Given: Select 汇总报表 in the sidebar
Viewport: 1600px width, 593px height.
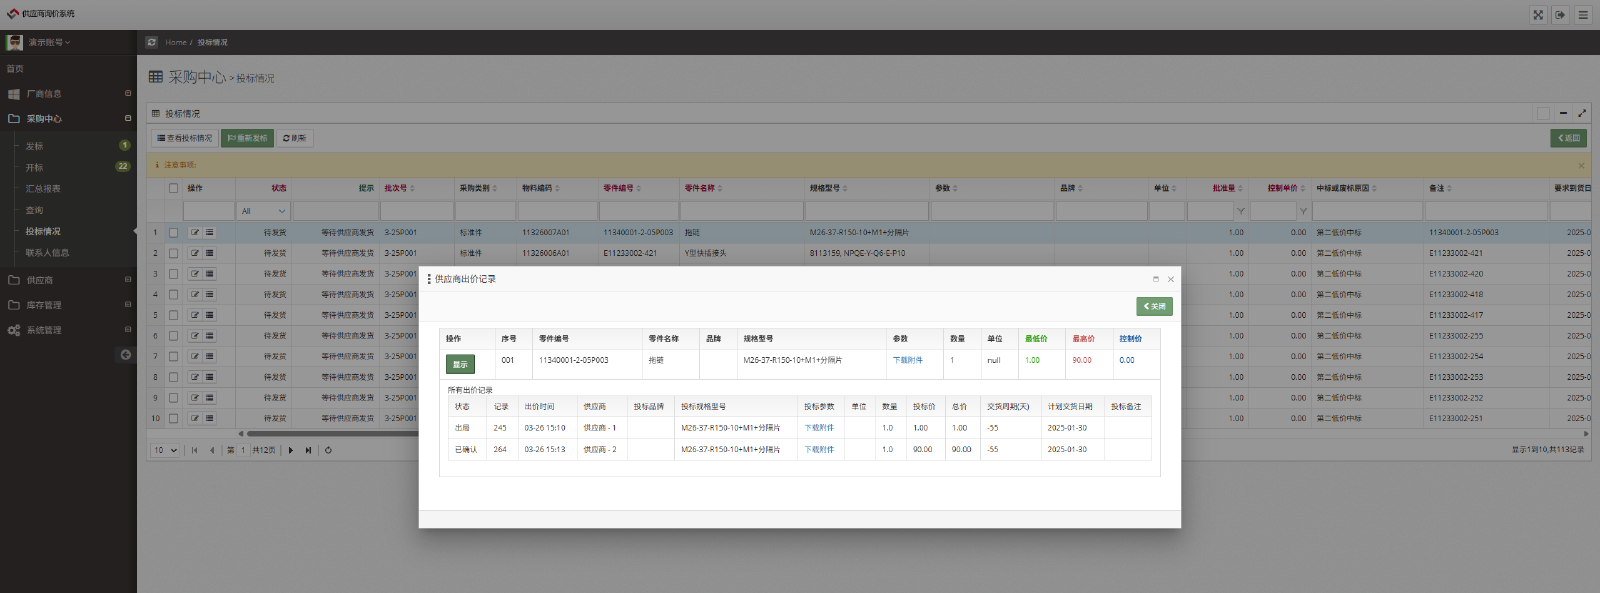Looking at the screenshot, I should coord(43,189).
